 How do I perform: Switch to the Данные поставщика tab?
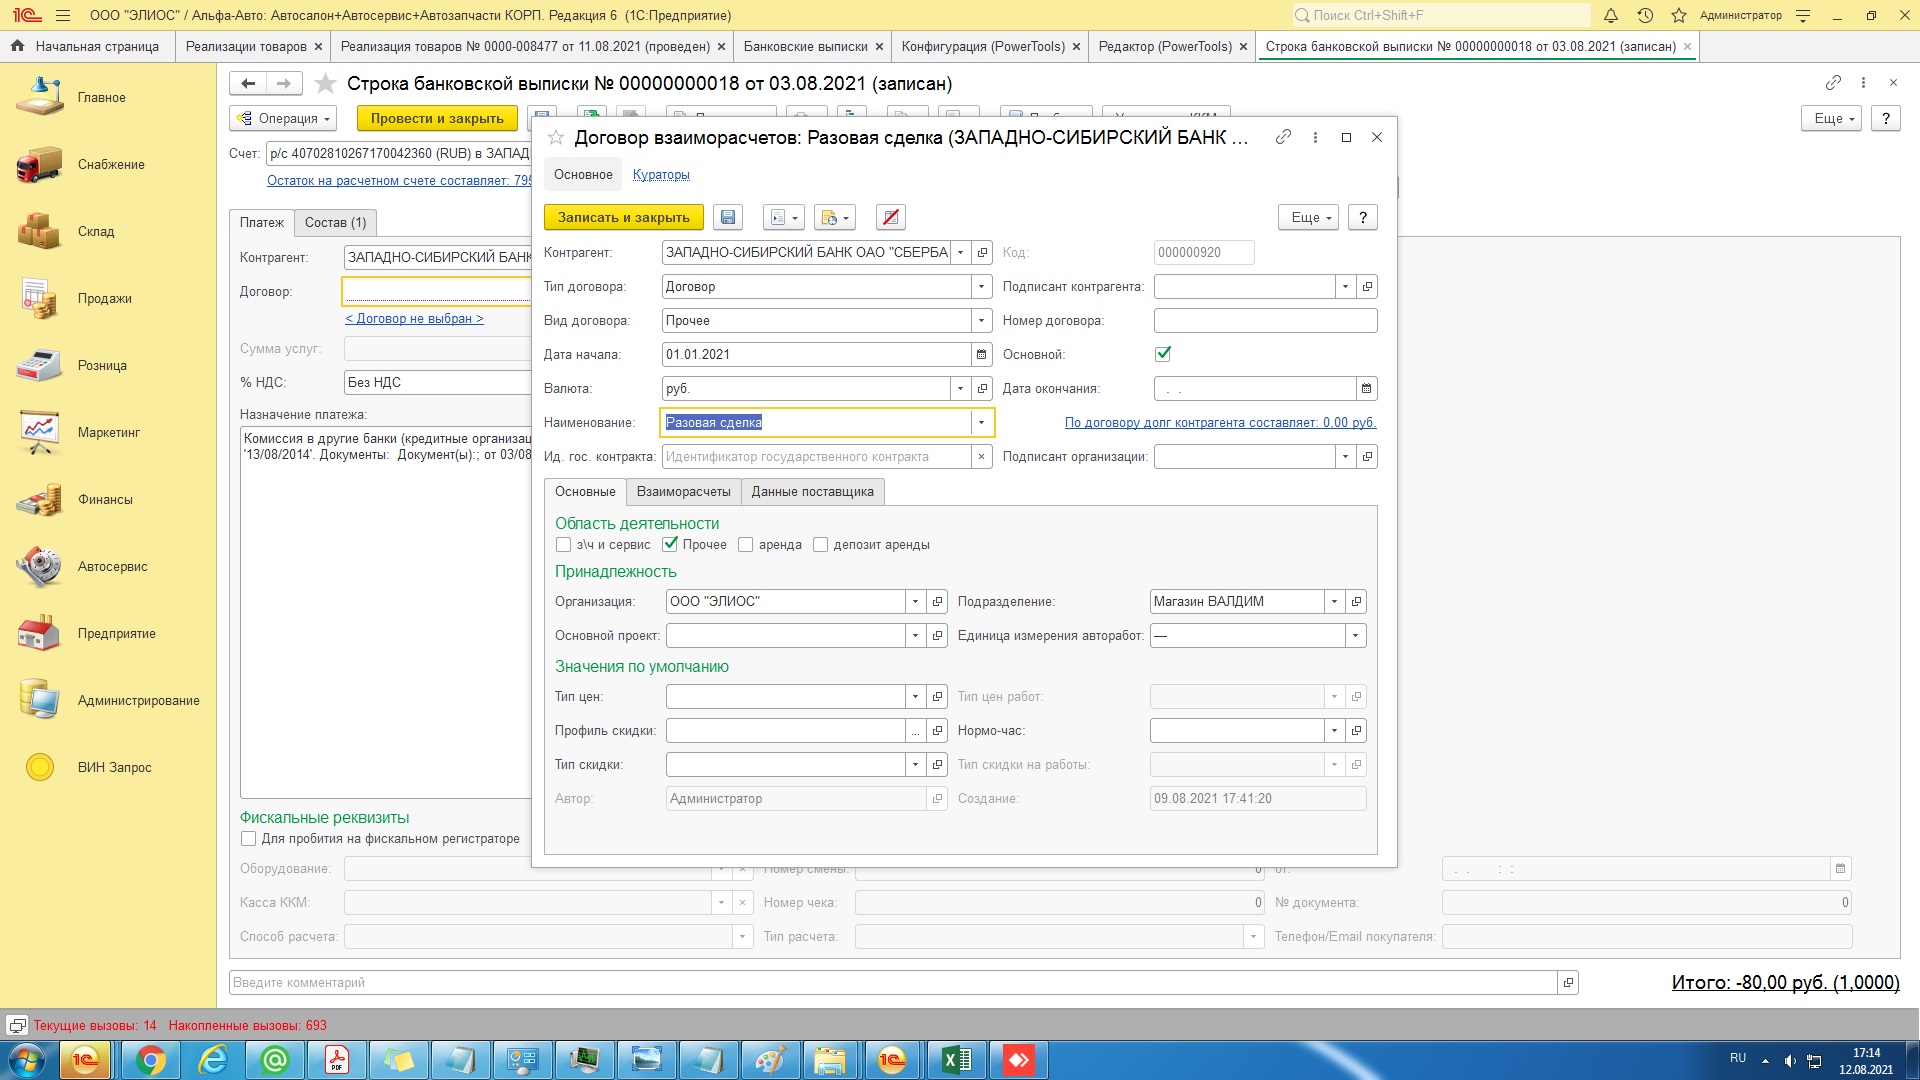pyautogui.click(x=812, y=491)
